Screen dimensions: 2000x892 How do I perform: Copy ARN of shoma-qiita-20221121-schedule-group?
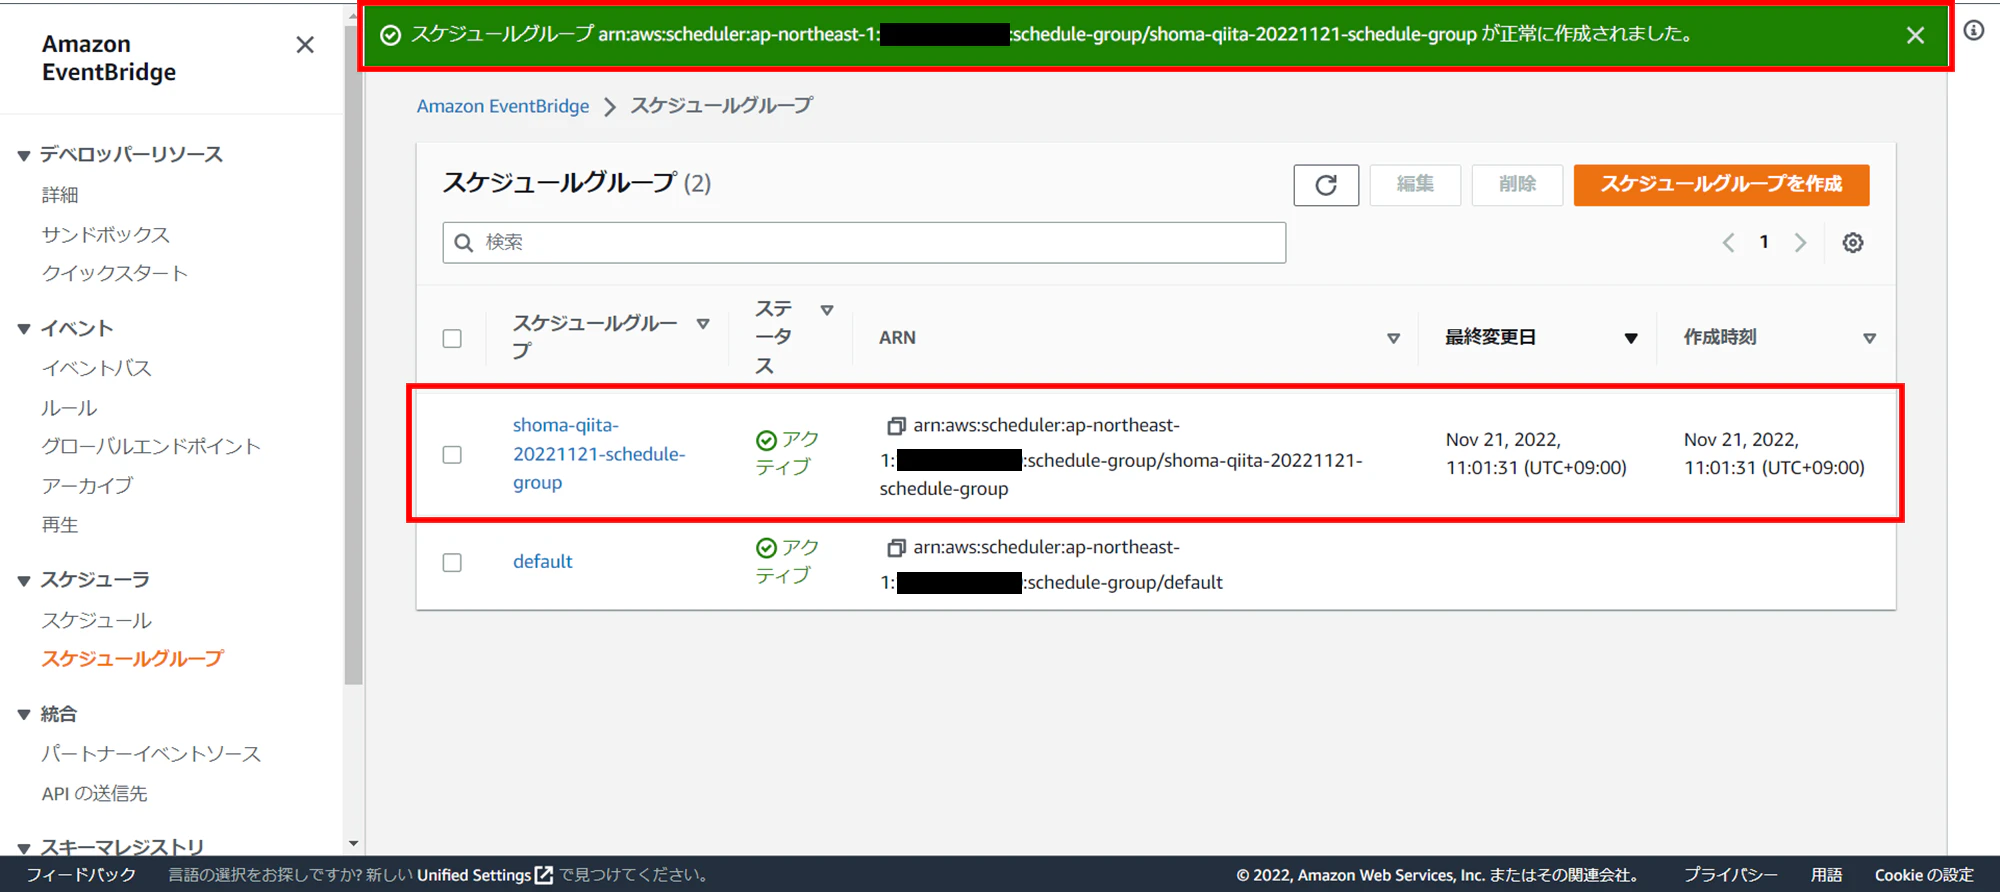(x=896, y=426)
